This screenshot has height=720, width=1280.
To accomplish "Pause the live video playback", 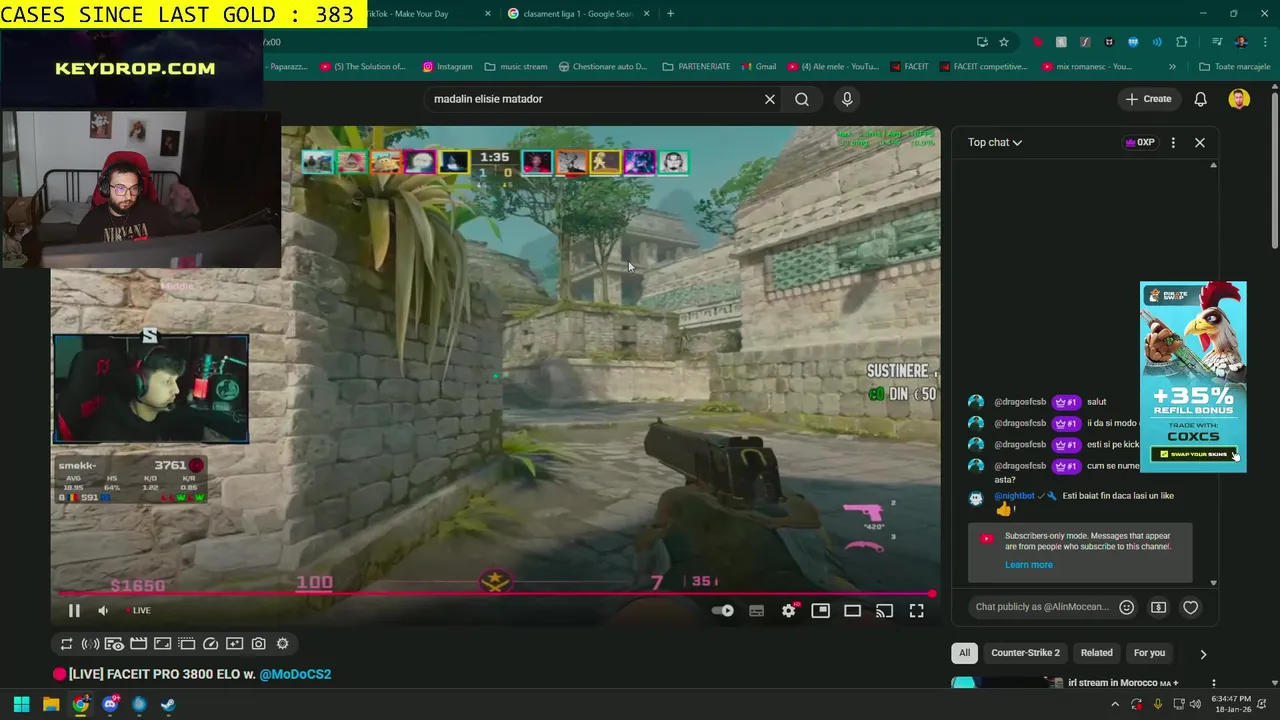I will coord(74,611).
